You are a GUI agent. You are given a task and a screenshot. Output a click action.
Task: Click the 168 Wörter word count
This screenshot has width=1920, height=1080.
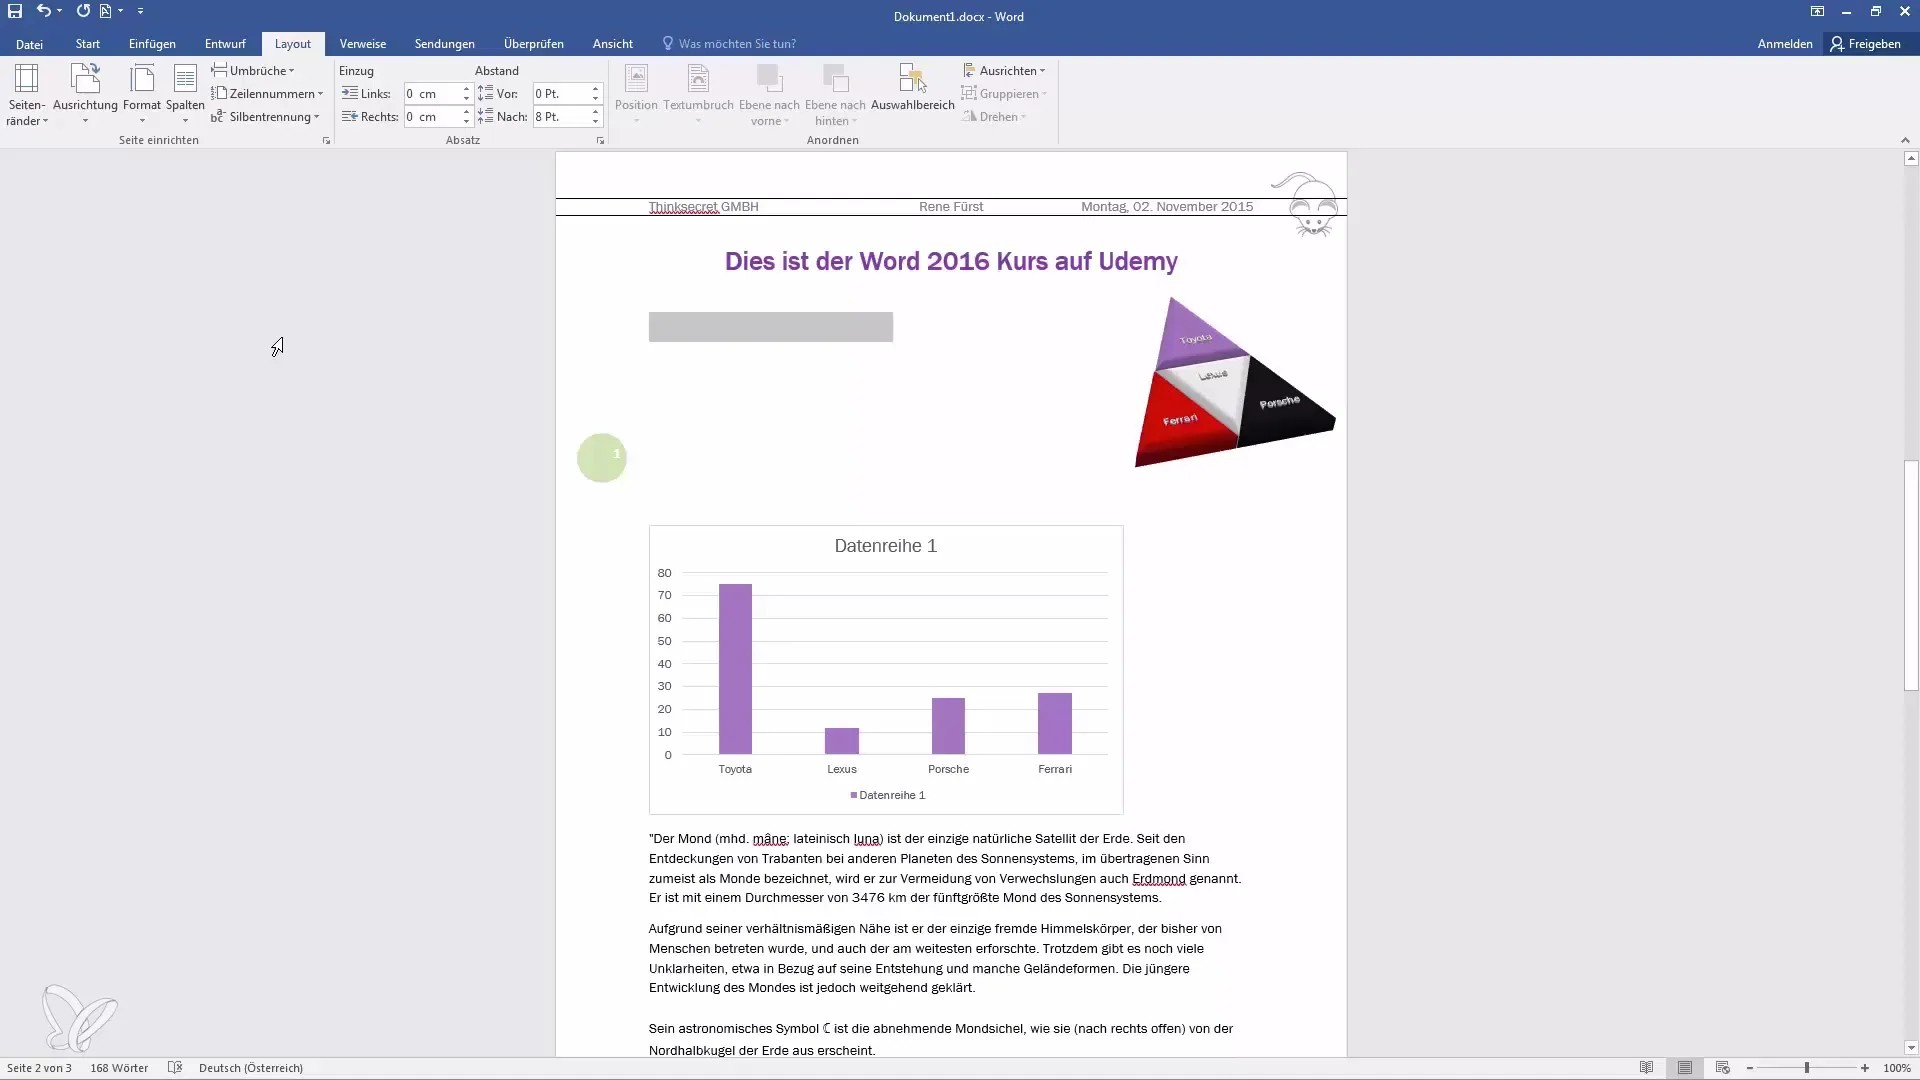[119, 1068]
